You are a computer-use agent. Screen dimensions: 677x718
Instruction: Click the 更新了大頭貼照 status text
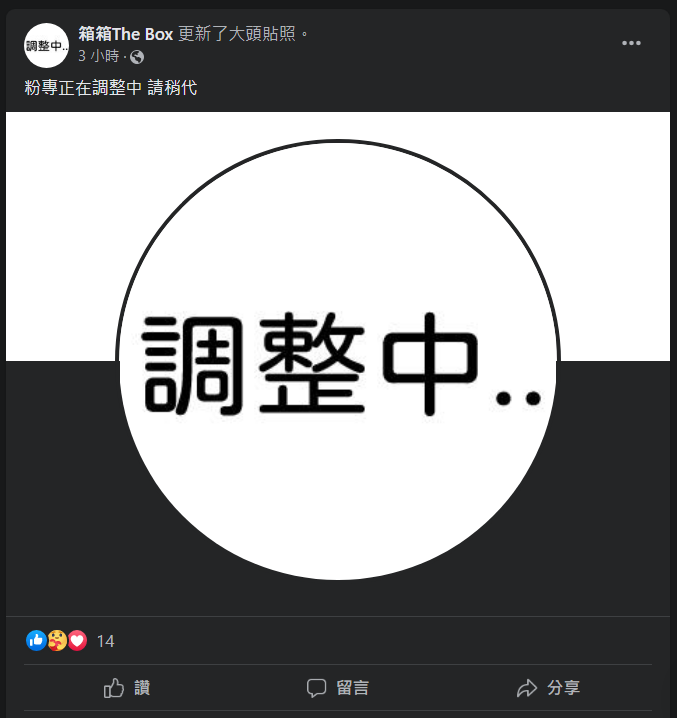coord(237,34)
